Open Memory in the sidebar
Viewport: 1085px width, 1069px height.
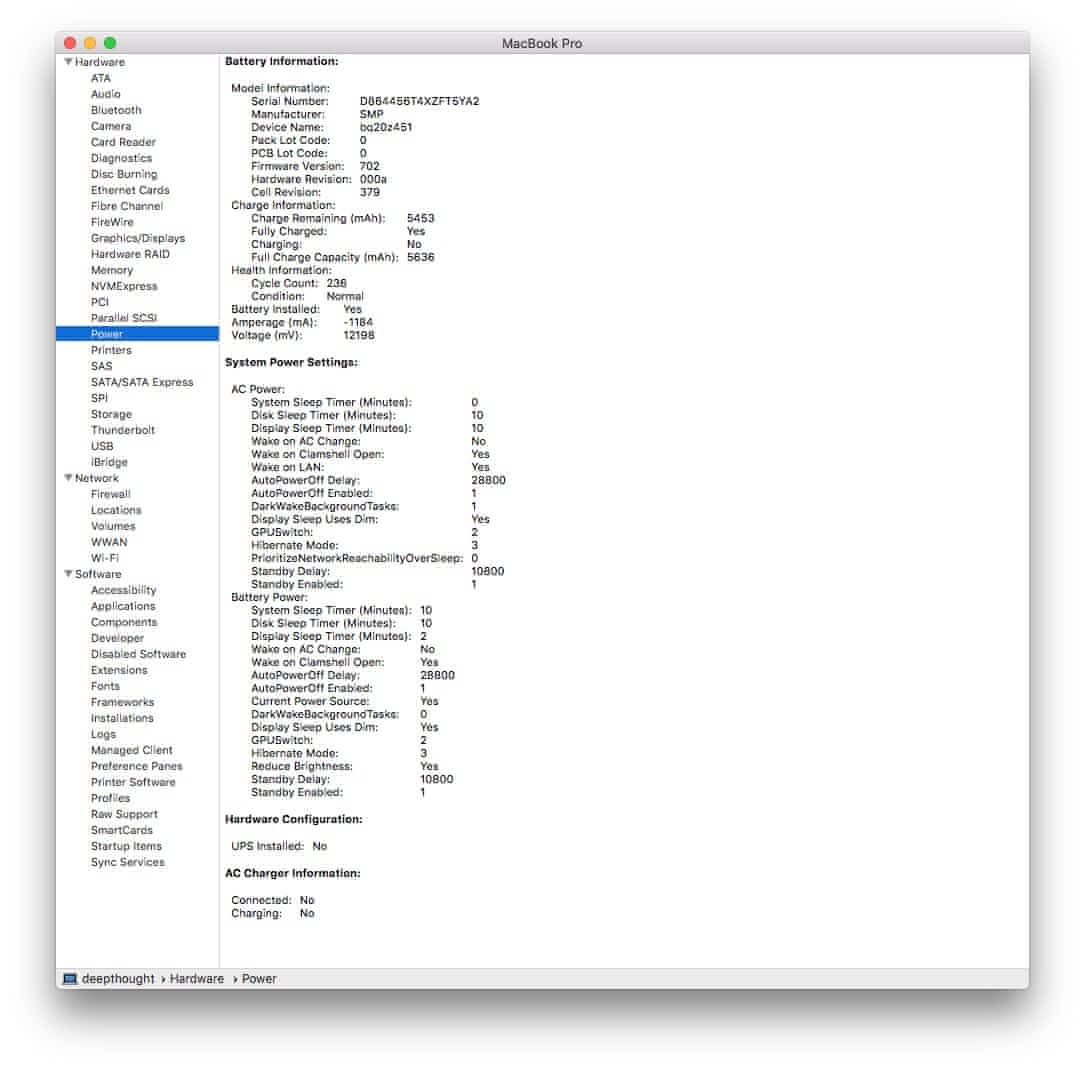coord(111,270)
